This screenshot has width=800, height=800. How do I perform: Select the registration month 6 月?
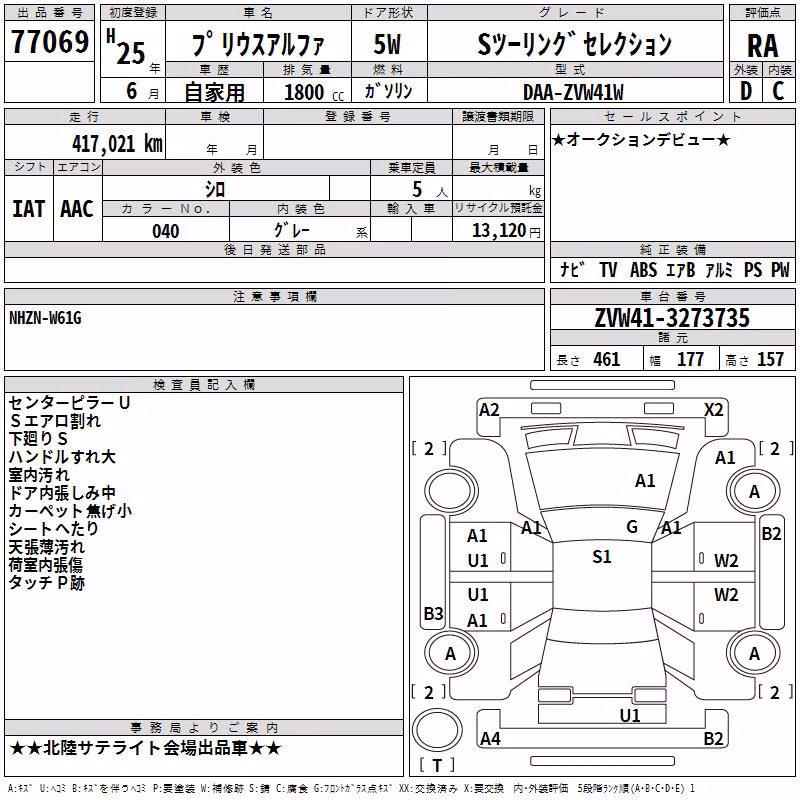click(142, 91)
